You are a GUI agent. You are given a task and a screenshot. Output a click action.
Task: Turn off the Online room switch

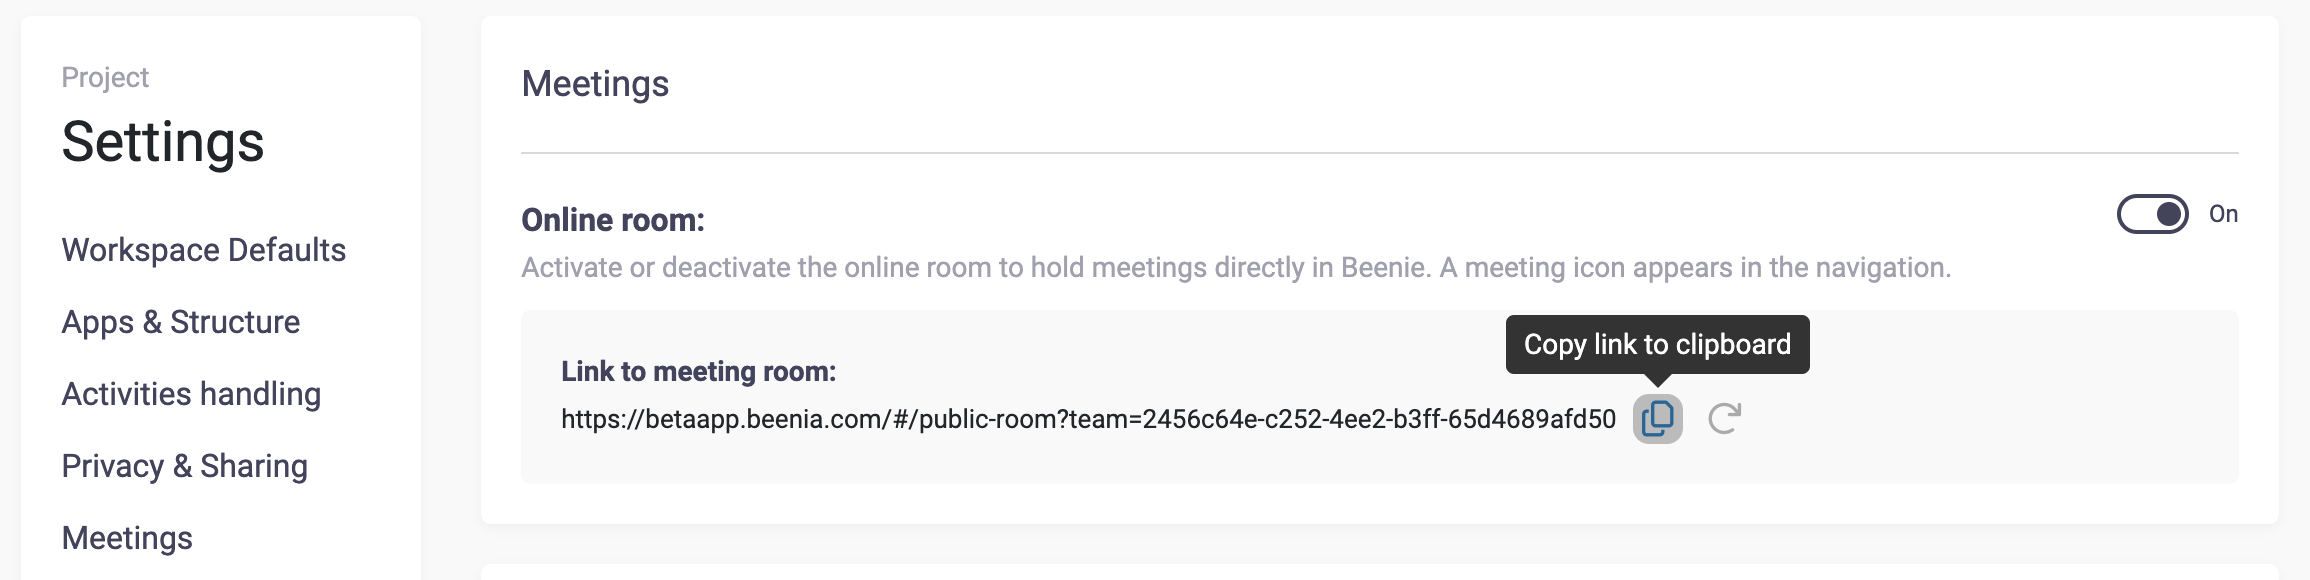(2152, 214)
